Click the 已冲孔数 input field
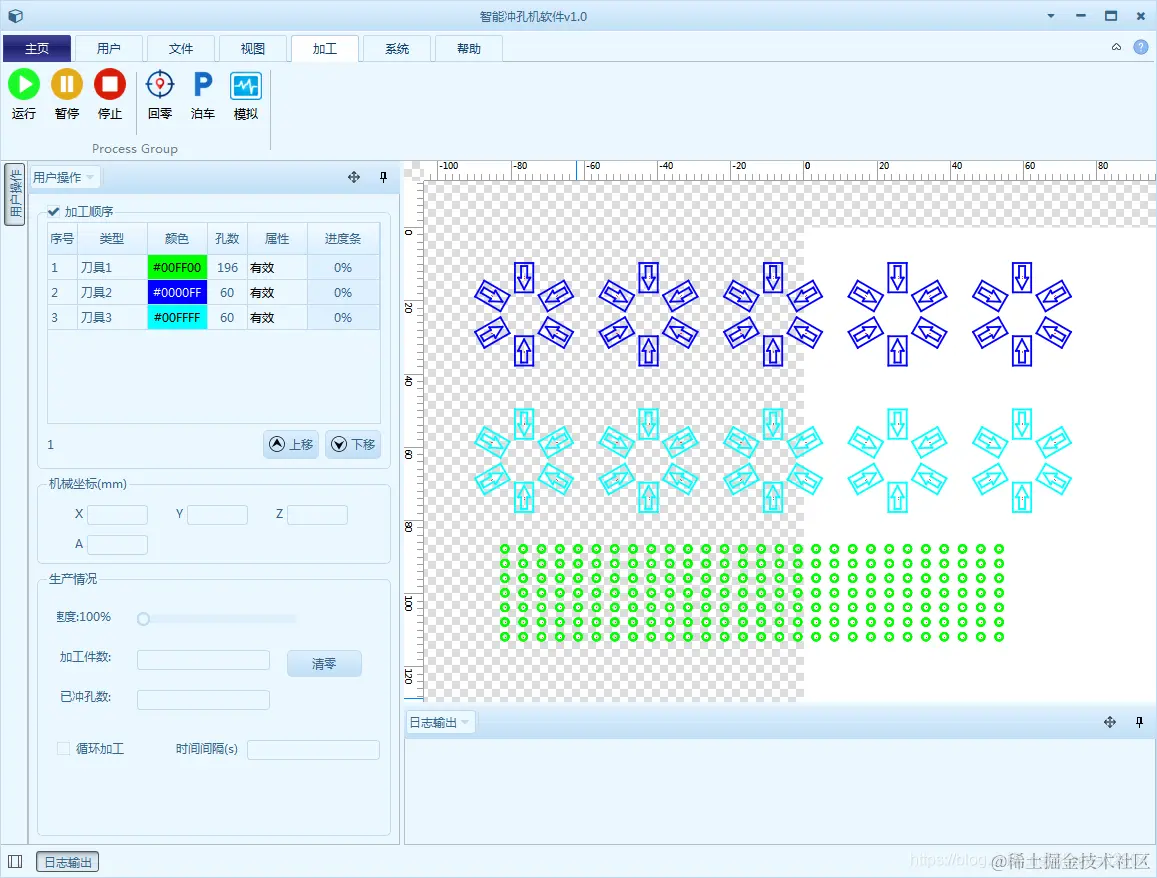 click(x=203, y=699)
